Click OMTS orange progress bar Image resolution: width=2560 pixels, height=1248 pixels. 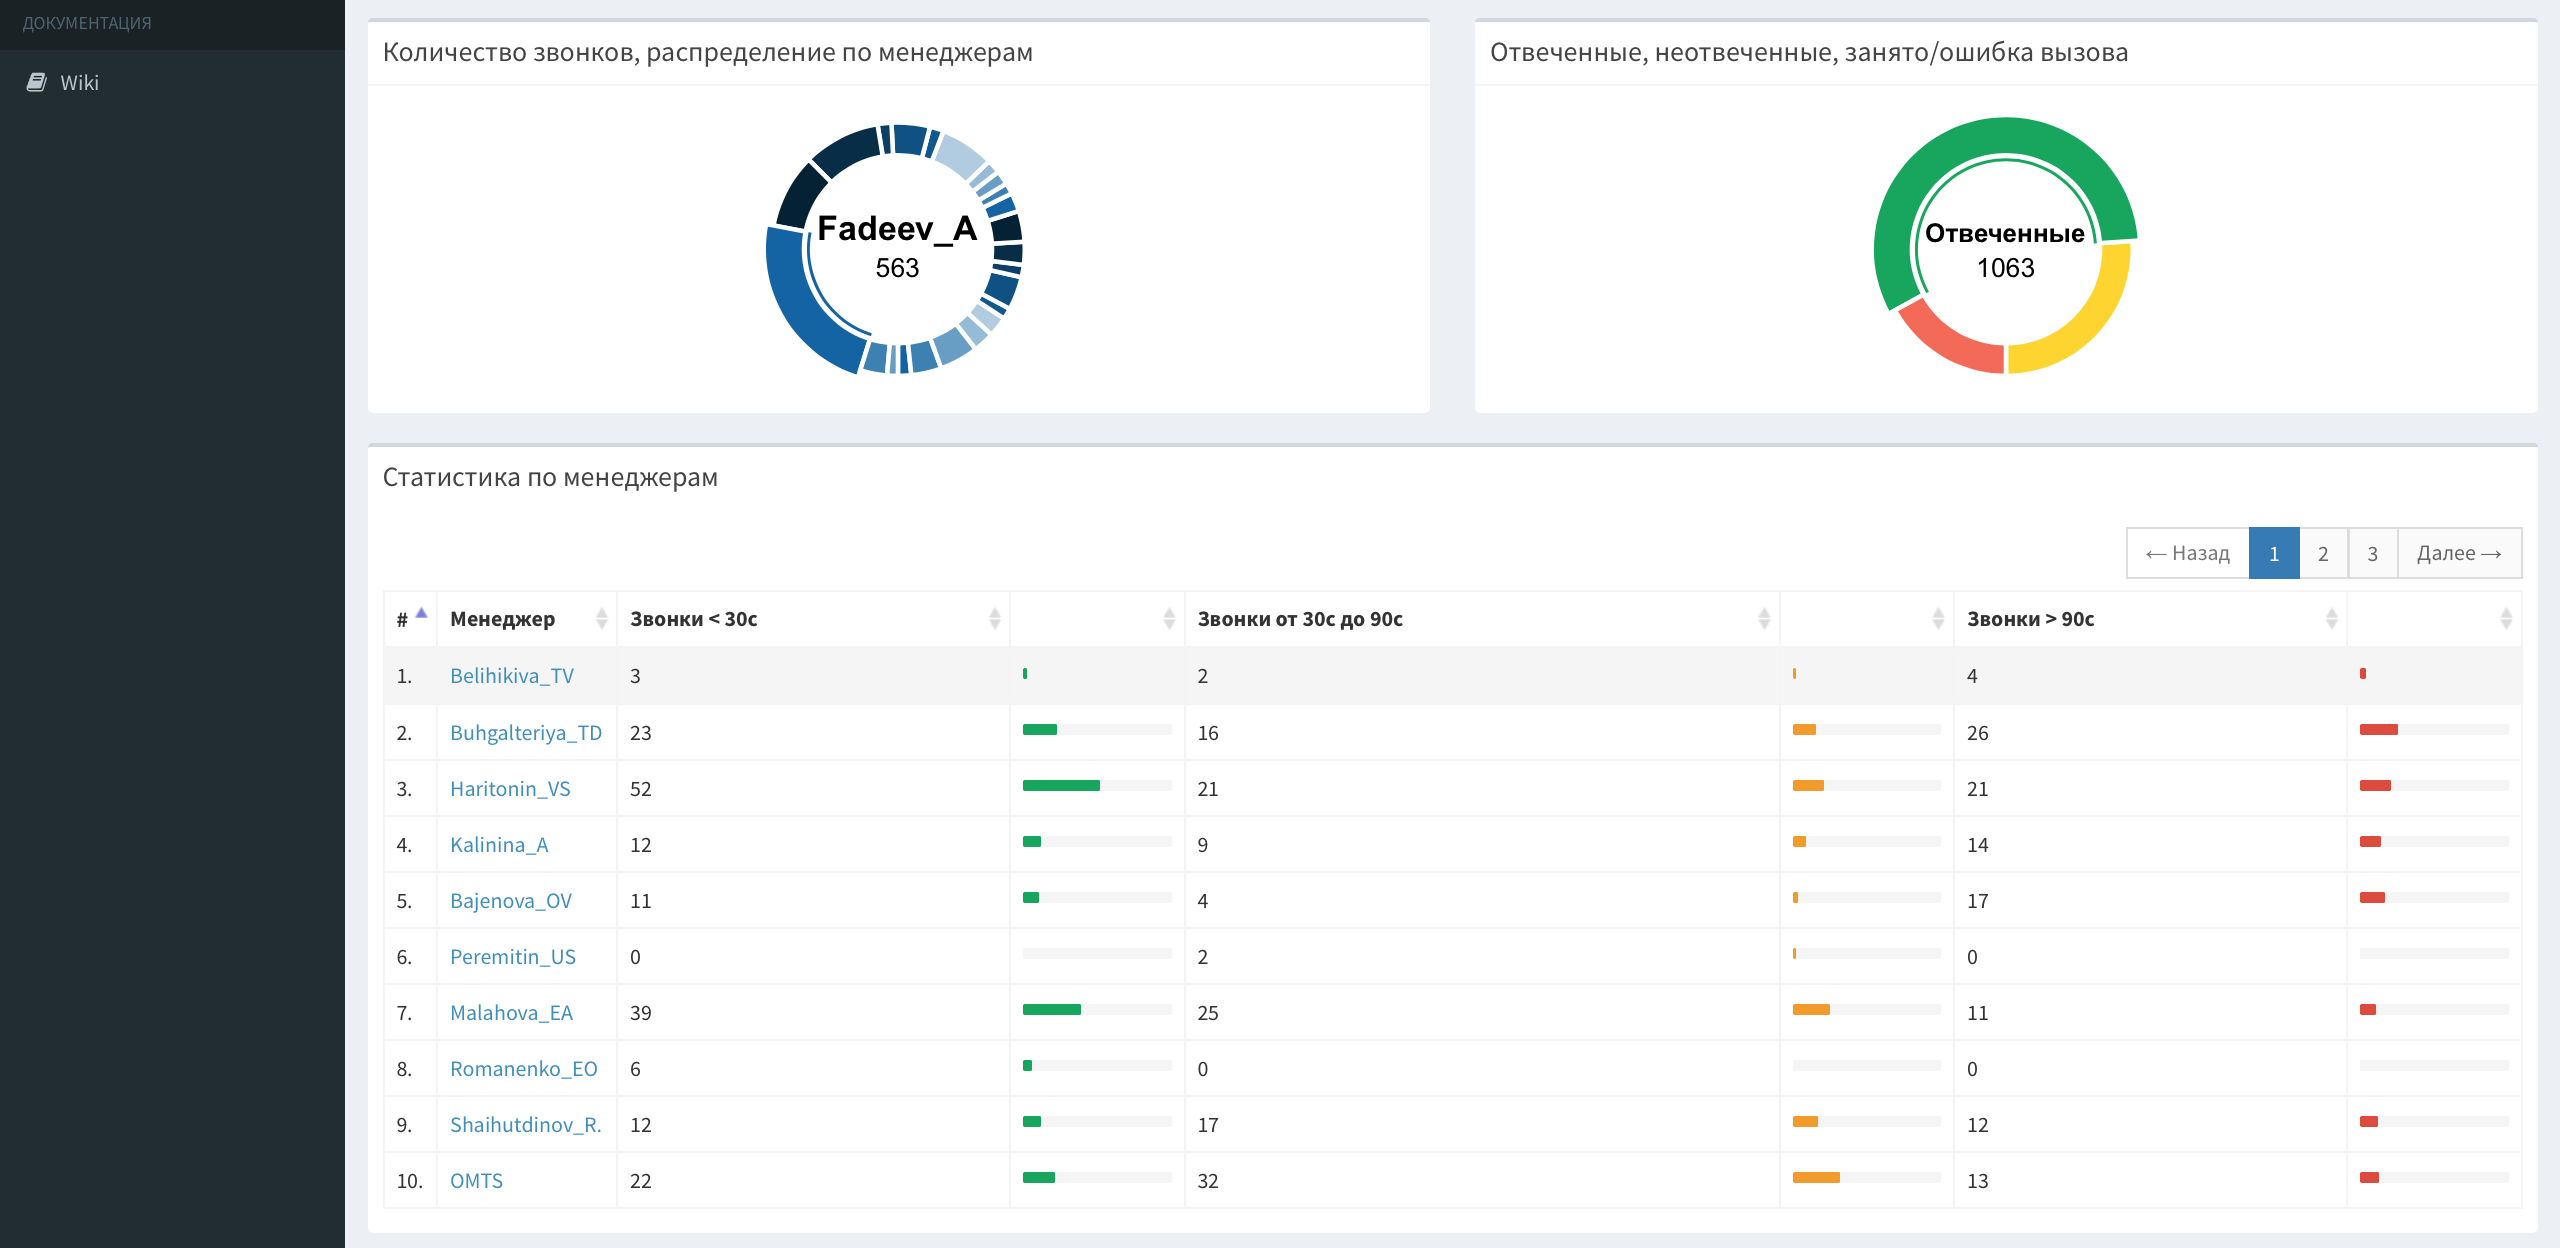tap(1816, 1178)
